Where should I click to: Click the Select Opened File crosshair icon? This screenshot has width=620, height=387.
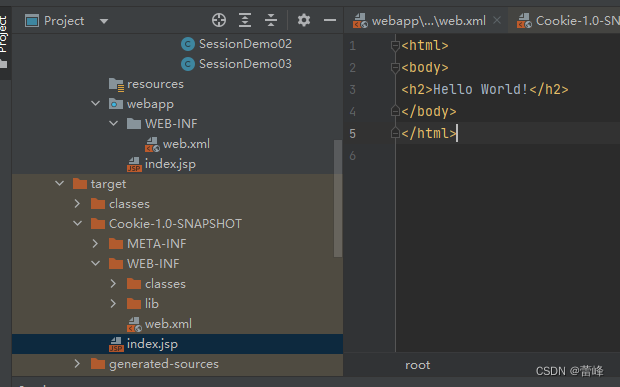[x=219, y=20]
